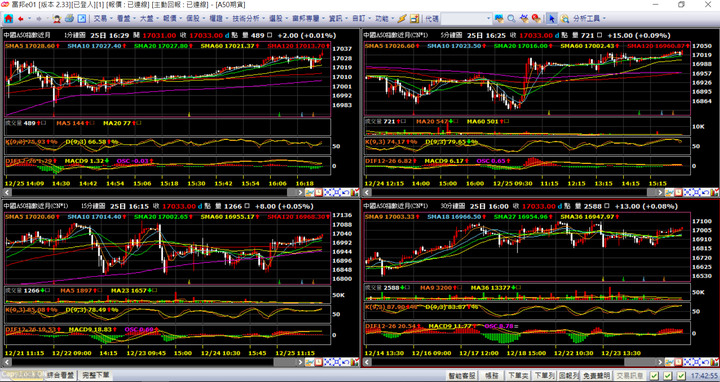Click the handshake icon next to code box
This screenshot has width=720, height=382.
(x=499, y=19)
